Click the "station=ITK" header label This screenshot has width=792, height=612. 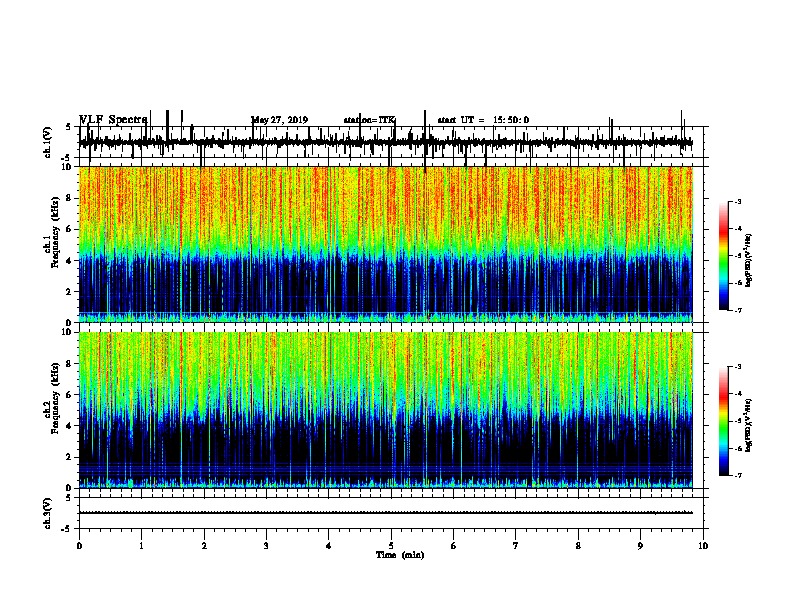[369, 120]
